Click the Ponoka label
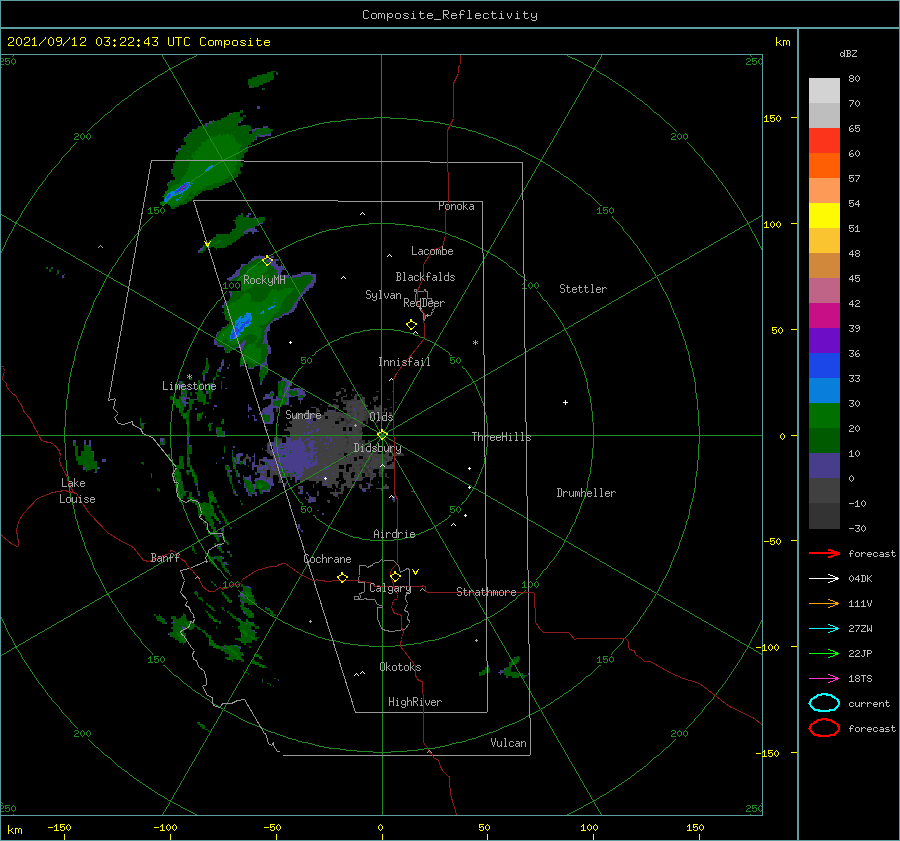Screen dimensions: 900x841 [456, 206]
